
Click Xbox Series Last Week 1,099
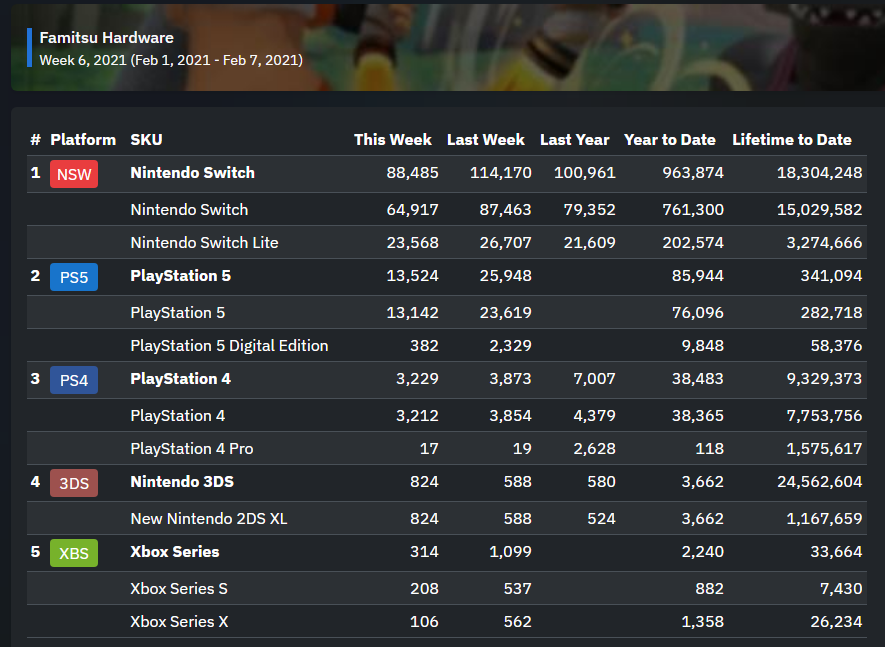click(x=510, y=552)
